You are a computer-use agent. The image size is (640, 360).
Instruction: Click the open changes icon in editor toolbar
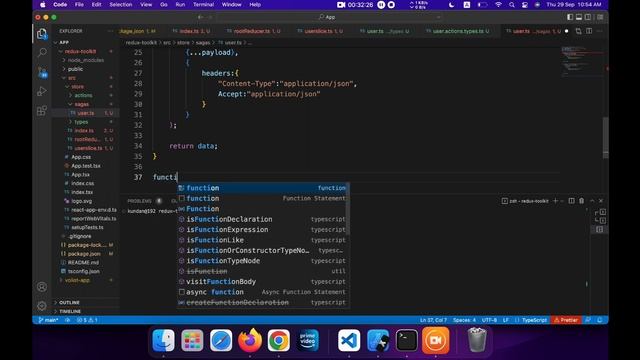(x=578, y=31)
